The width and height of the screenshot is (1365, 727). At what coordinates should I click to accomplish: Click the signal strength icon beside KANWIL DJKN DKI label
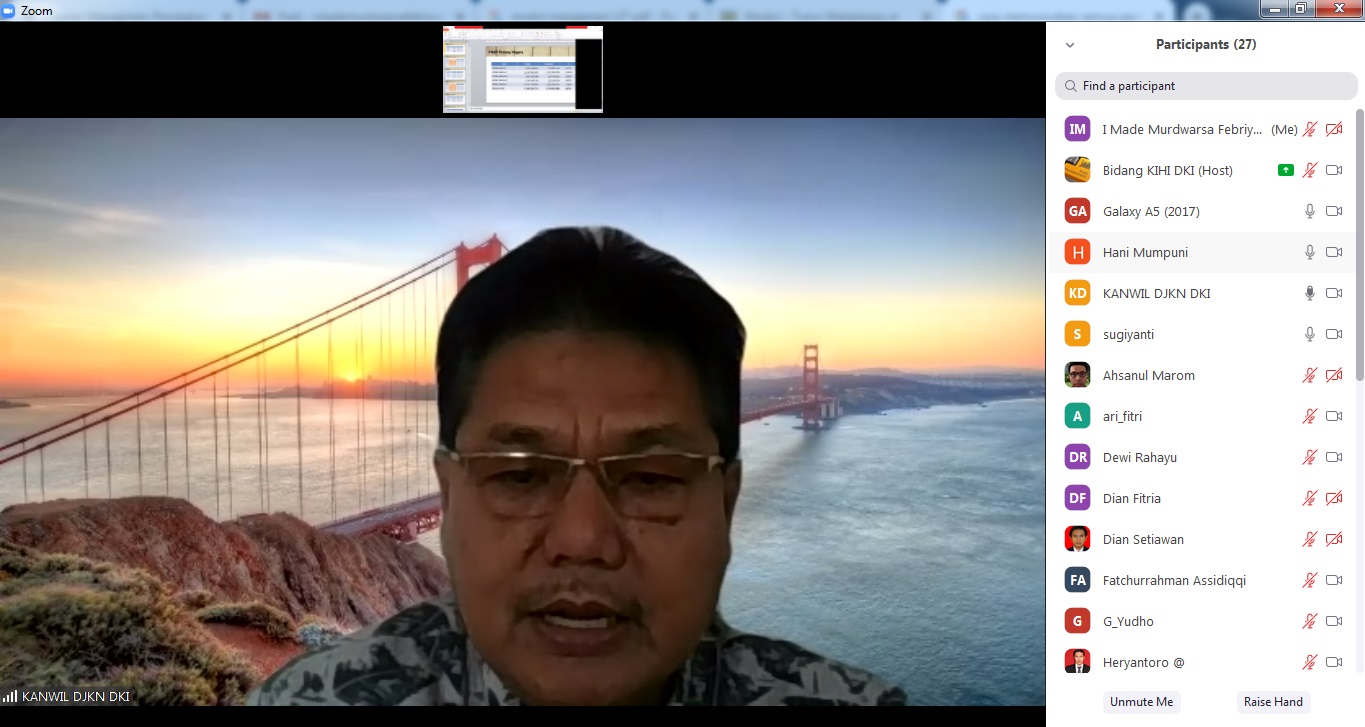11,696
